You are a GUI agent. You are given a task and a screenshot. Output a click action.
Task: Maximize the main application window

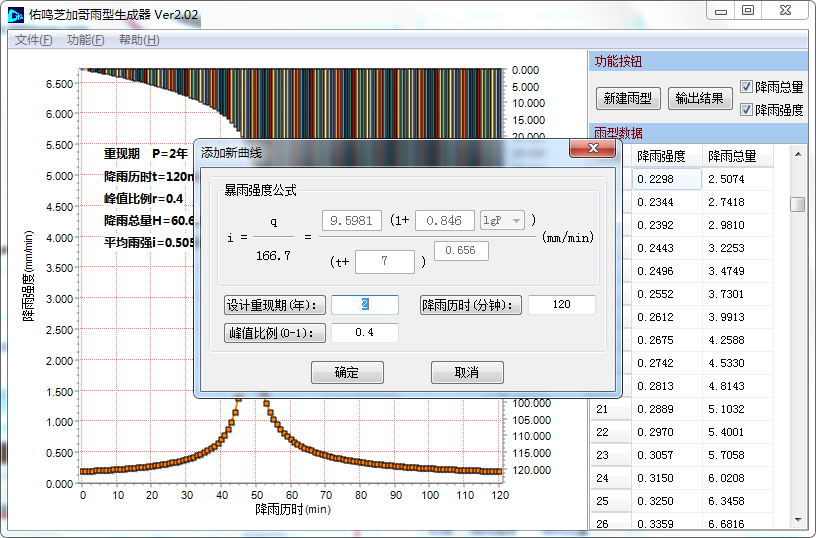[748, 10]
